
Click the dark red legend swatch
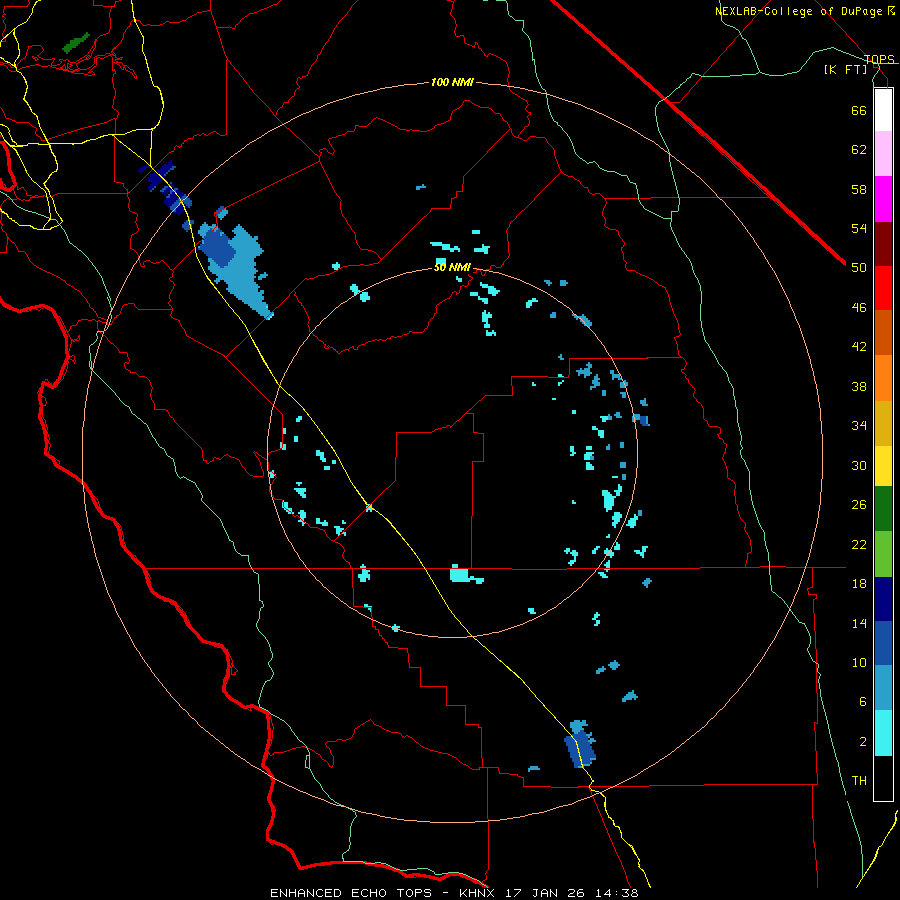coord(883,244)
